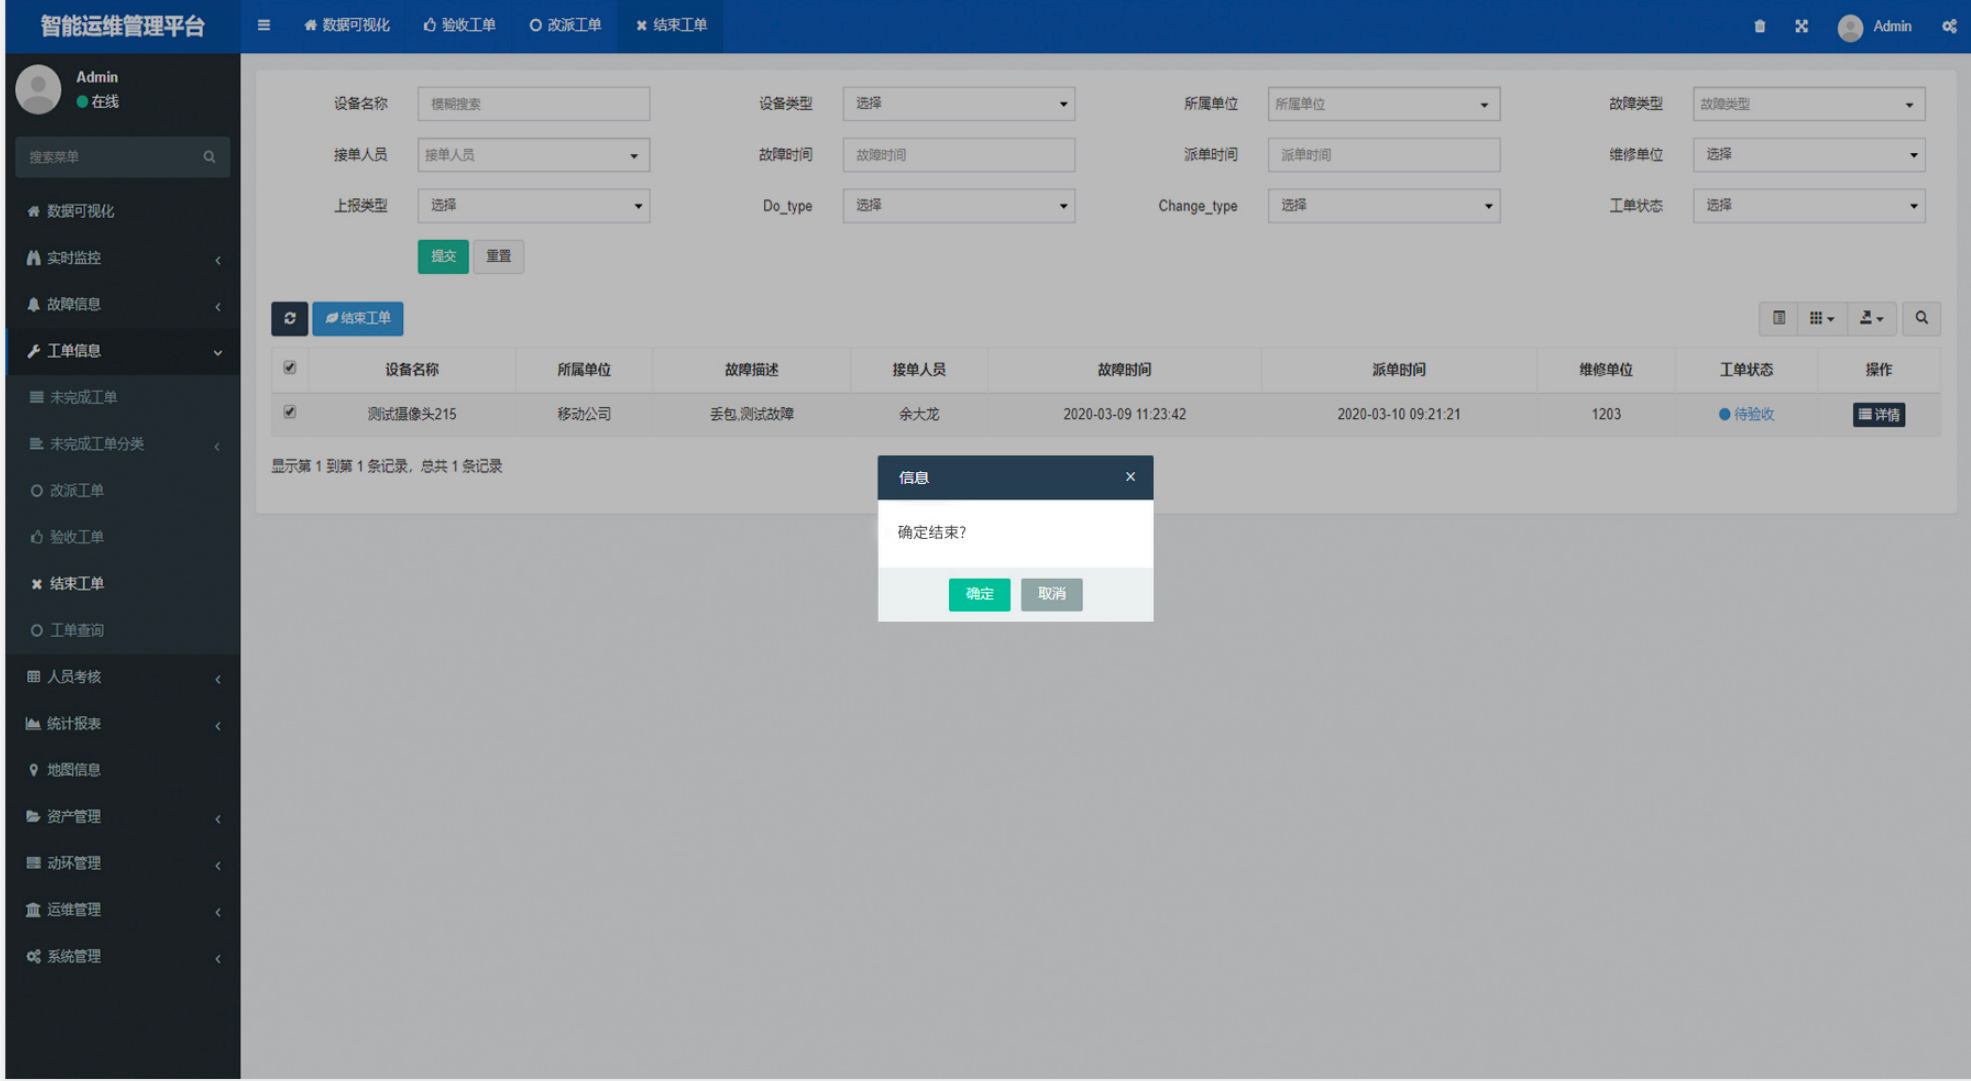Expand 运维管理 sidebar menu
The height and width of the screenshot is (1081, 1971).
point(122,910)
